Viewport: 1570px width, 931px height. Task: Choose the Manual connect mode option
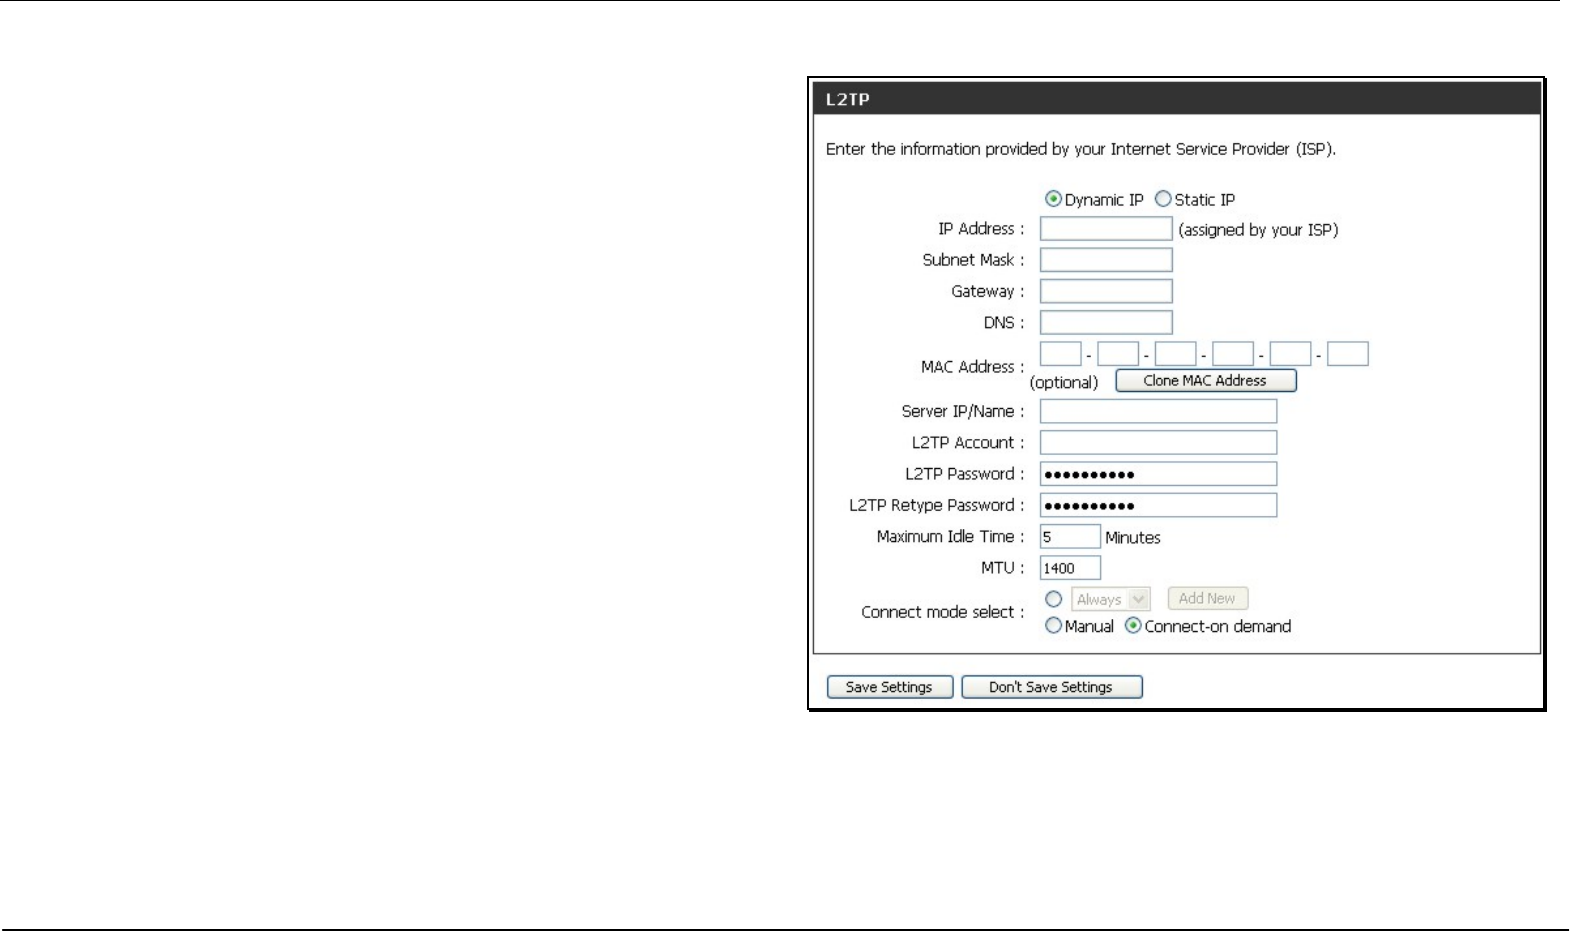point(1053,626)
